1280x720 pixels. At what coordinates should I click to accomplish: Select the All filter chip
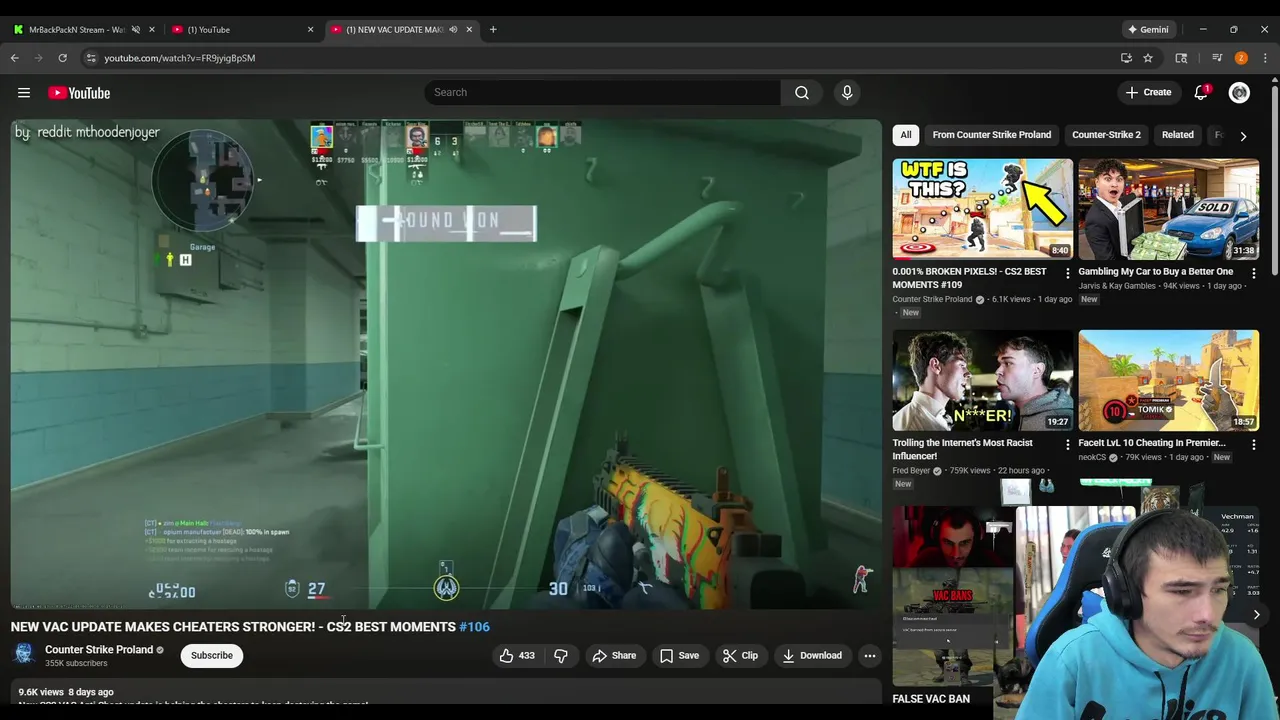pyautogui.click(x=906, y=135)
